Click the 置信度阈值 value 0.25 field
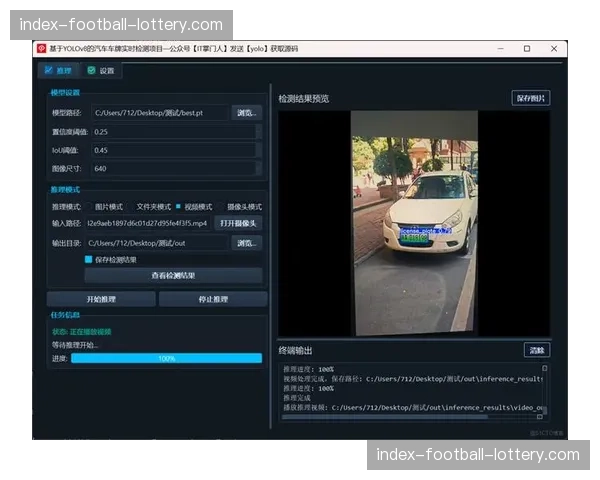Image resolution: width=600 pixels, height=480 pixels. point(173,132)
